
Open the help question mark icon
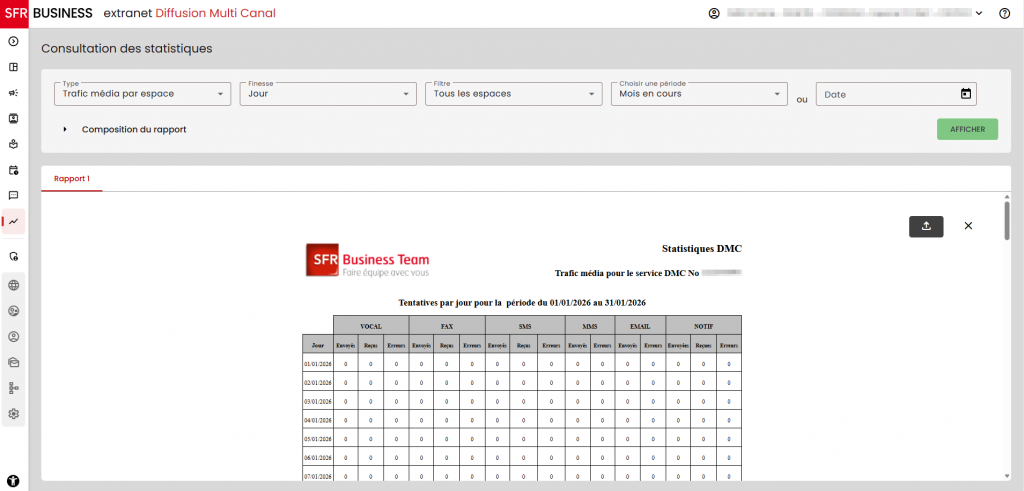point(1004,14)
